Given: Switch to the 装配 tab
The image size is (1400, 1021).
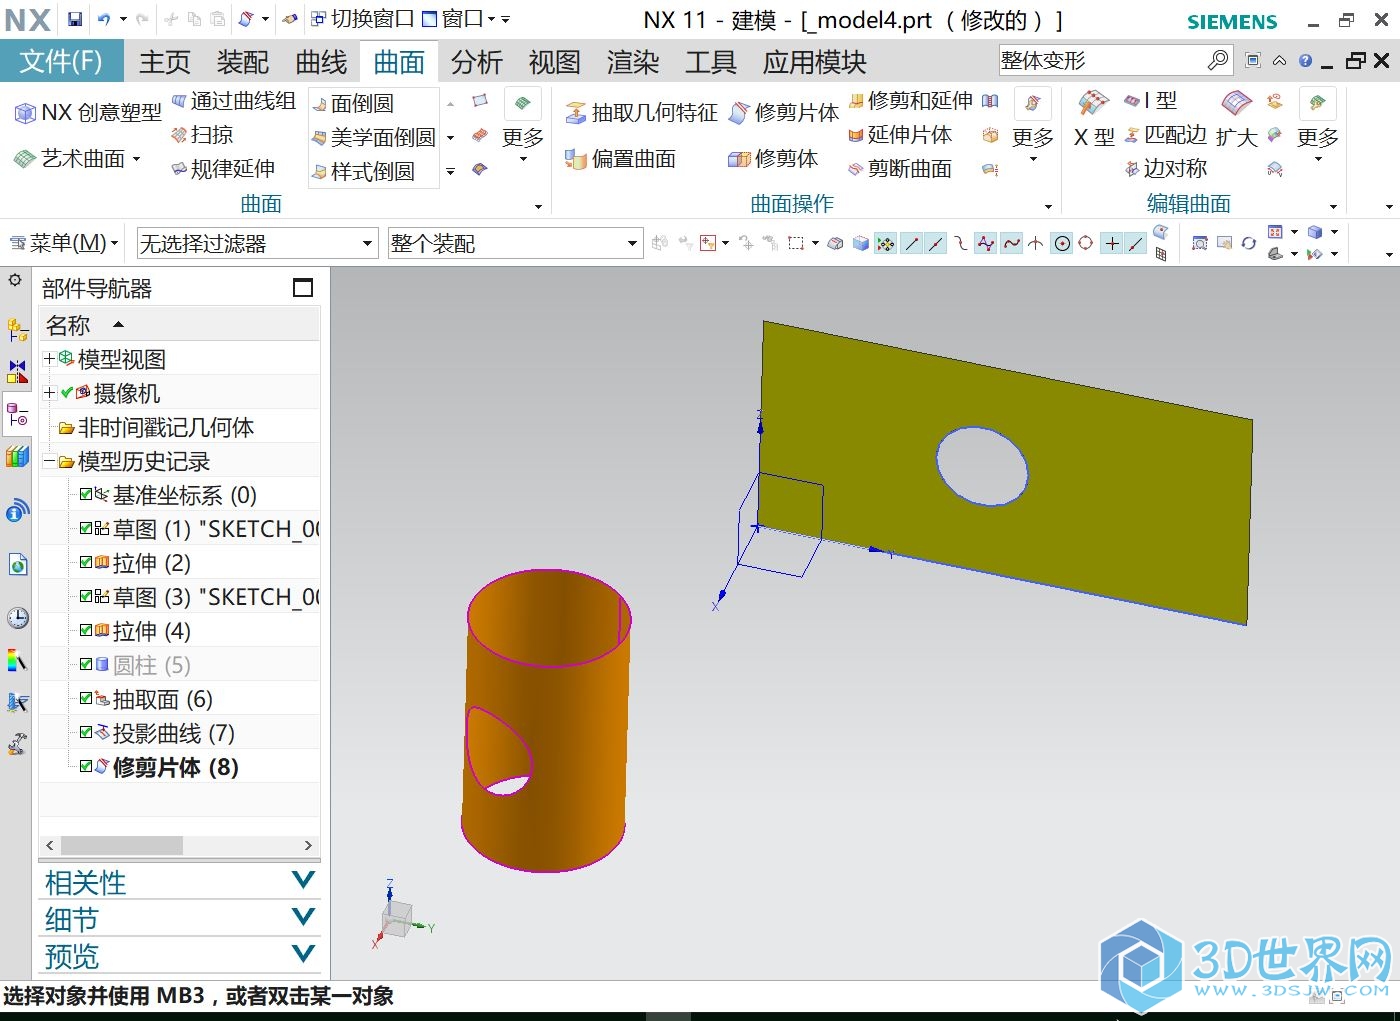Looking at the screenshot, I should pyautogui.click(x=243, y=62).
